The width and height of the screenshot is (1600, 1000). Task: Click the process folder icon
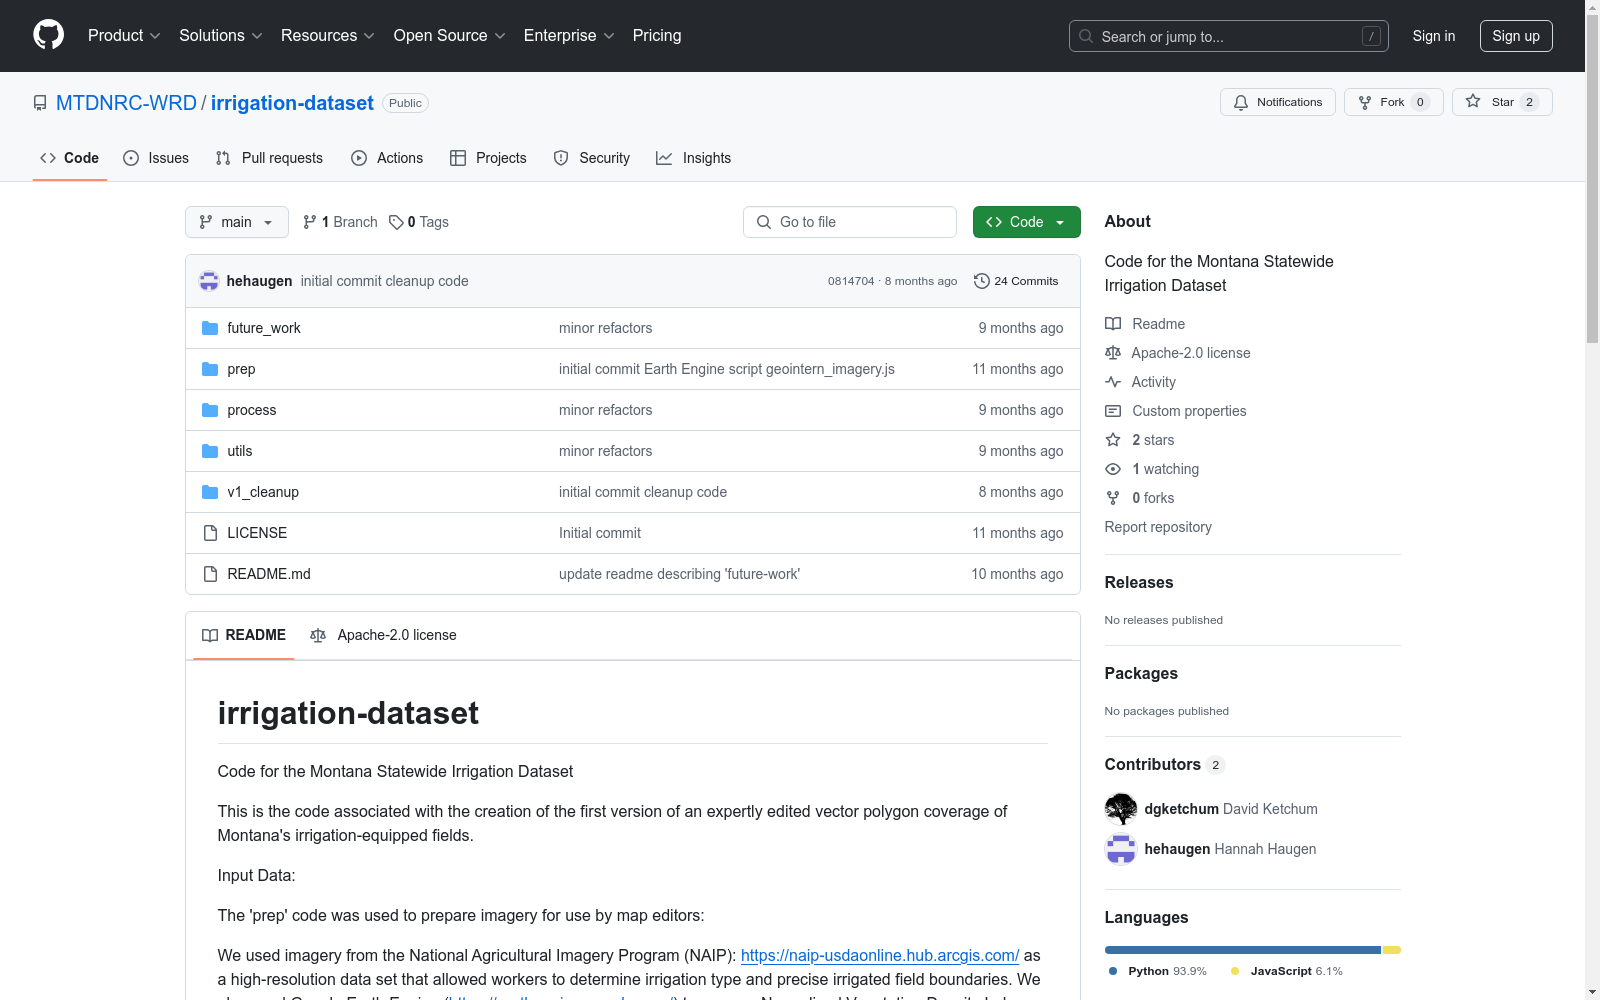(210, 410)
